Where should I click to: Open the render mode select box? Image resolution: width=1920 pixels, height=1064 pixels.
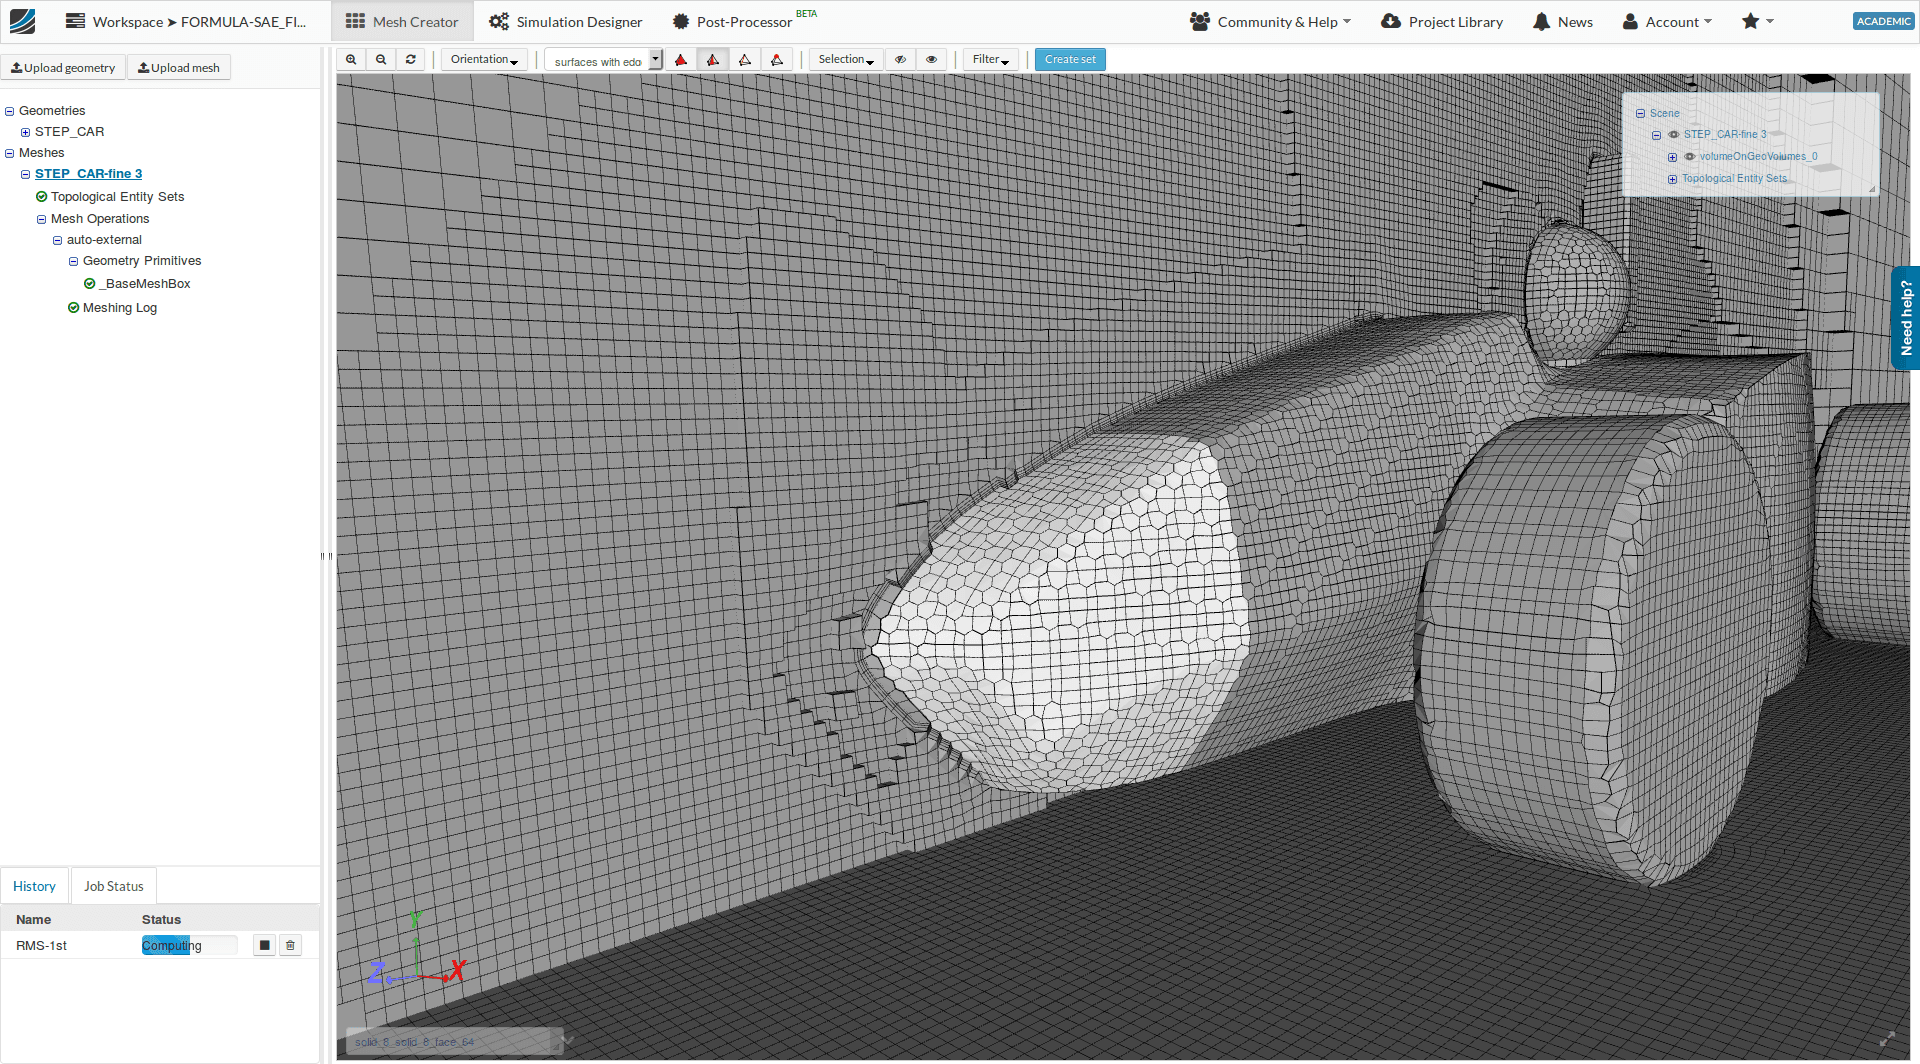coord(603,60)
